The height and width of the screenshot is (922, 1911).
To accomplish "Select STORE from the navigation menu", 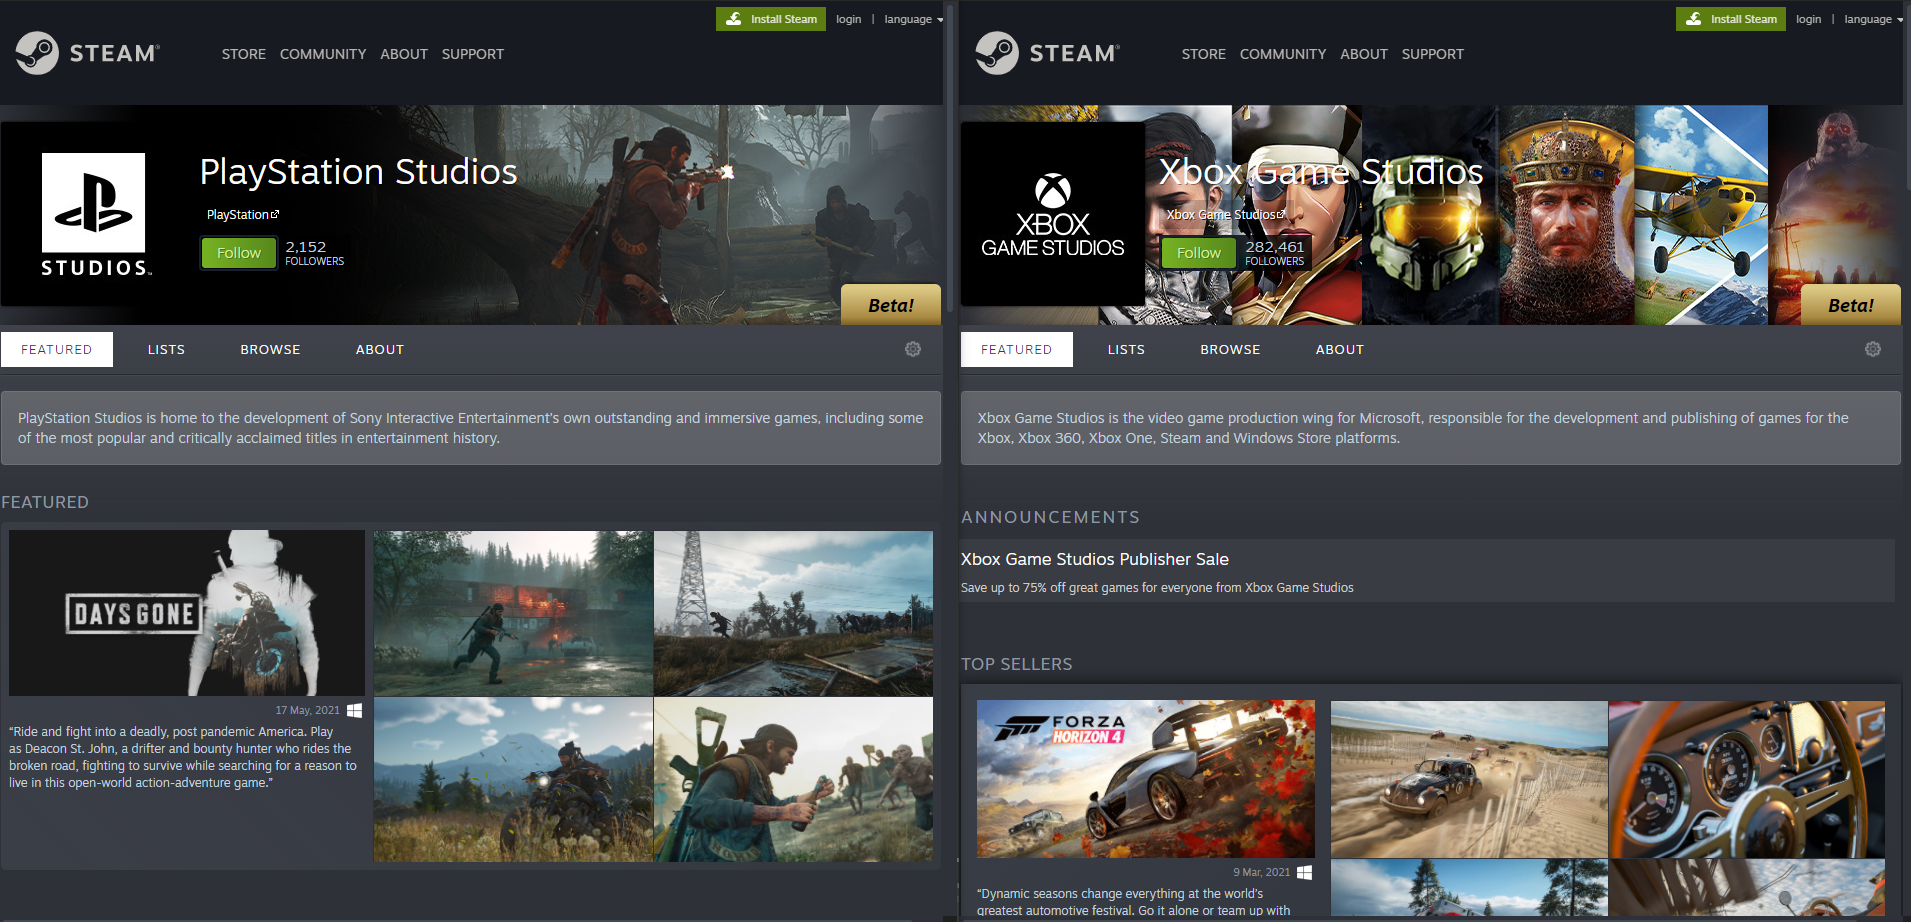I will (x=243, y=54).
